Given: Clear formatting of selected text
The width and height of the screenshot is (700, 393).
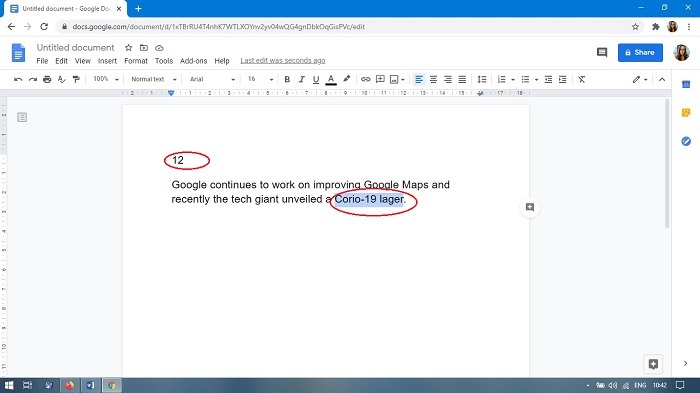Looking at the screenshot, I should pos(581,79).
